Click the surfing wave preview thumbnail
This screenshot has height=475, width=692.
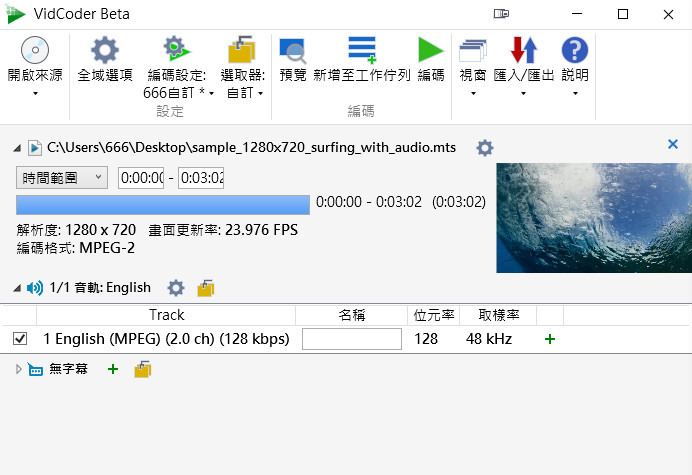pos(594,218)
